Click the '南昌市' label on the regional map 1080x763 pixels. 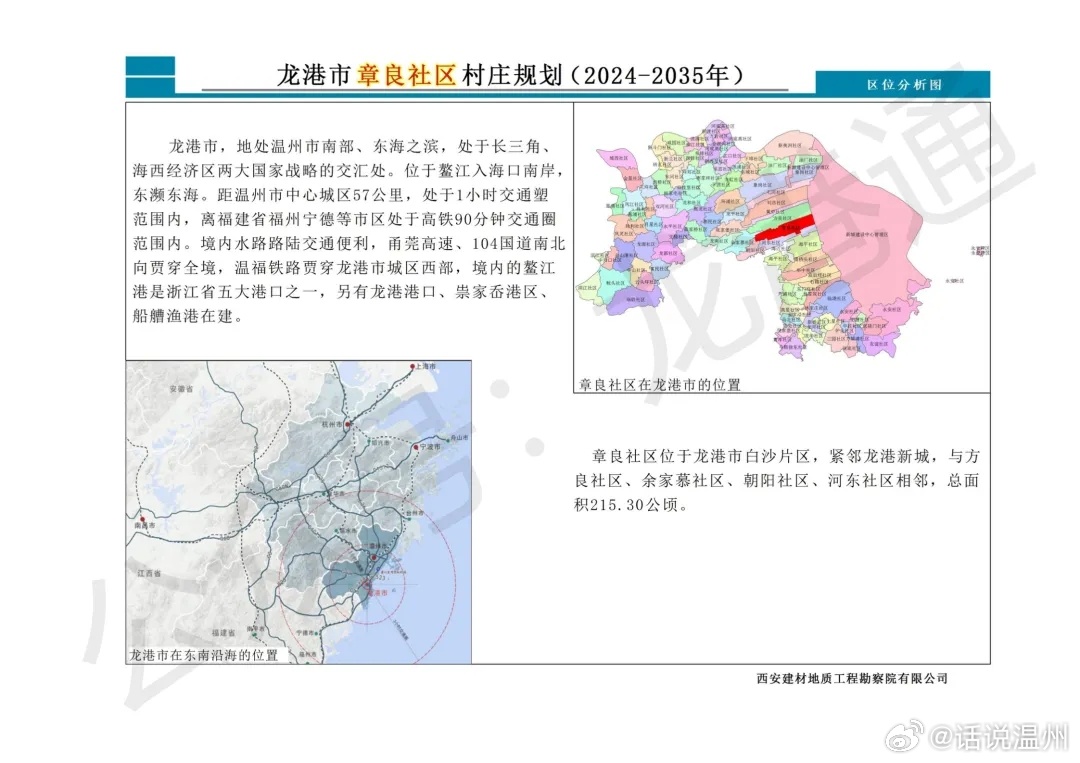click(x=145, y=525)
